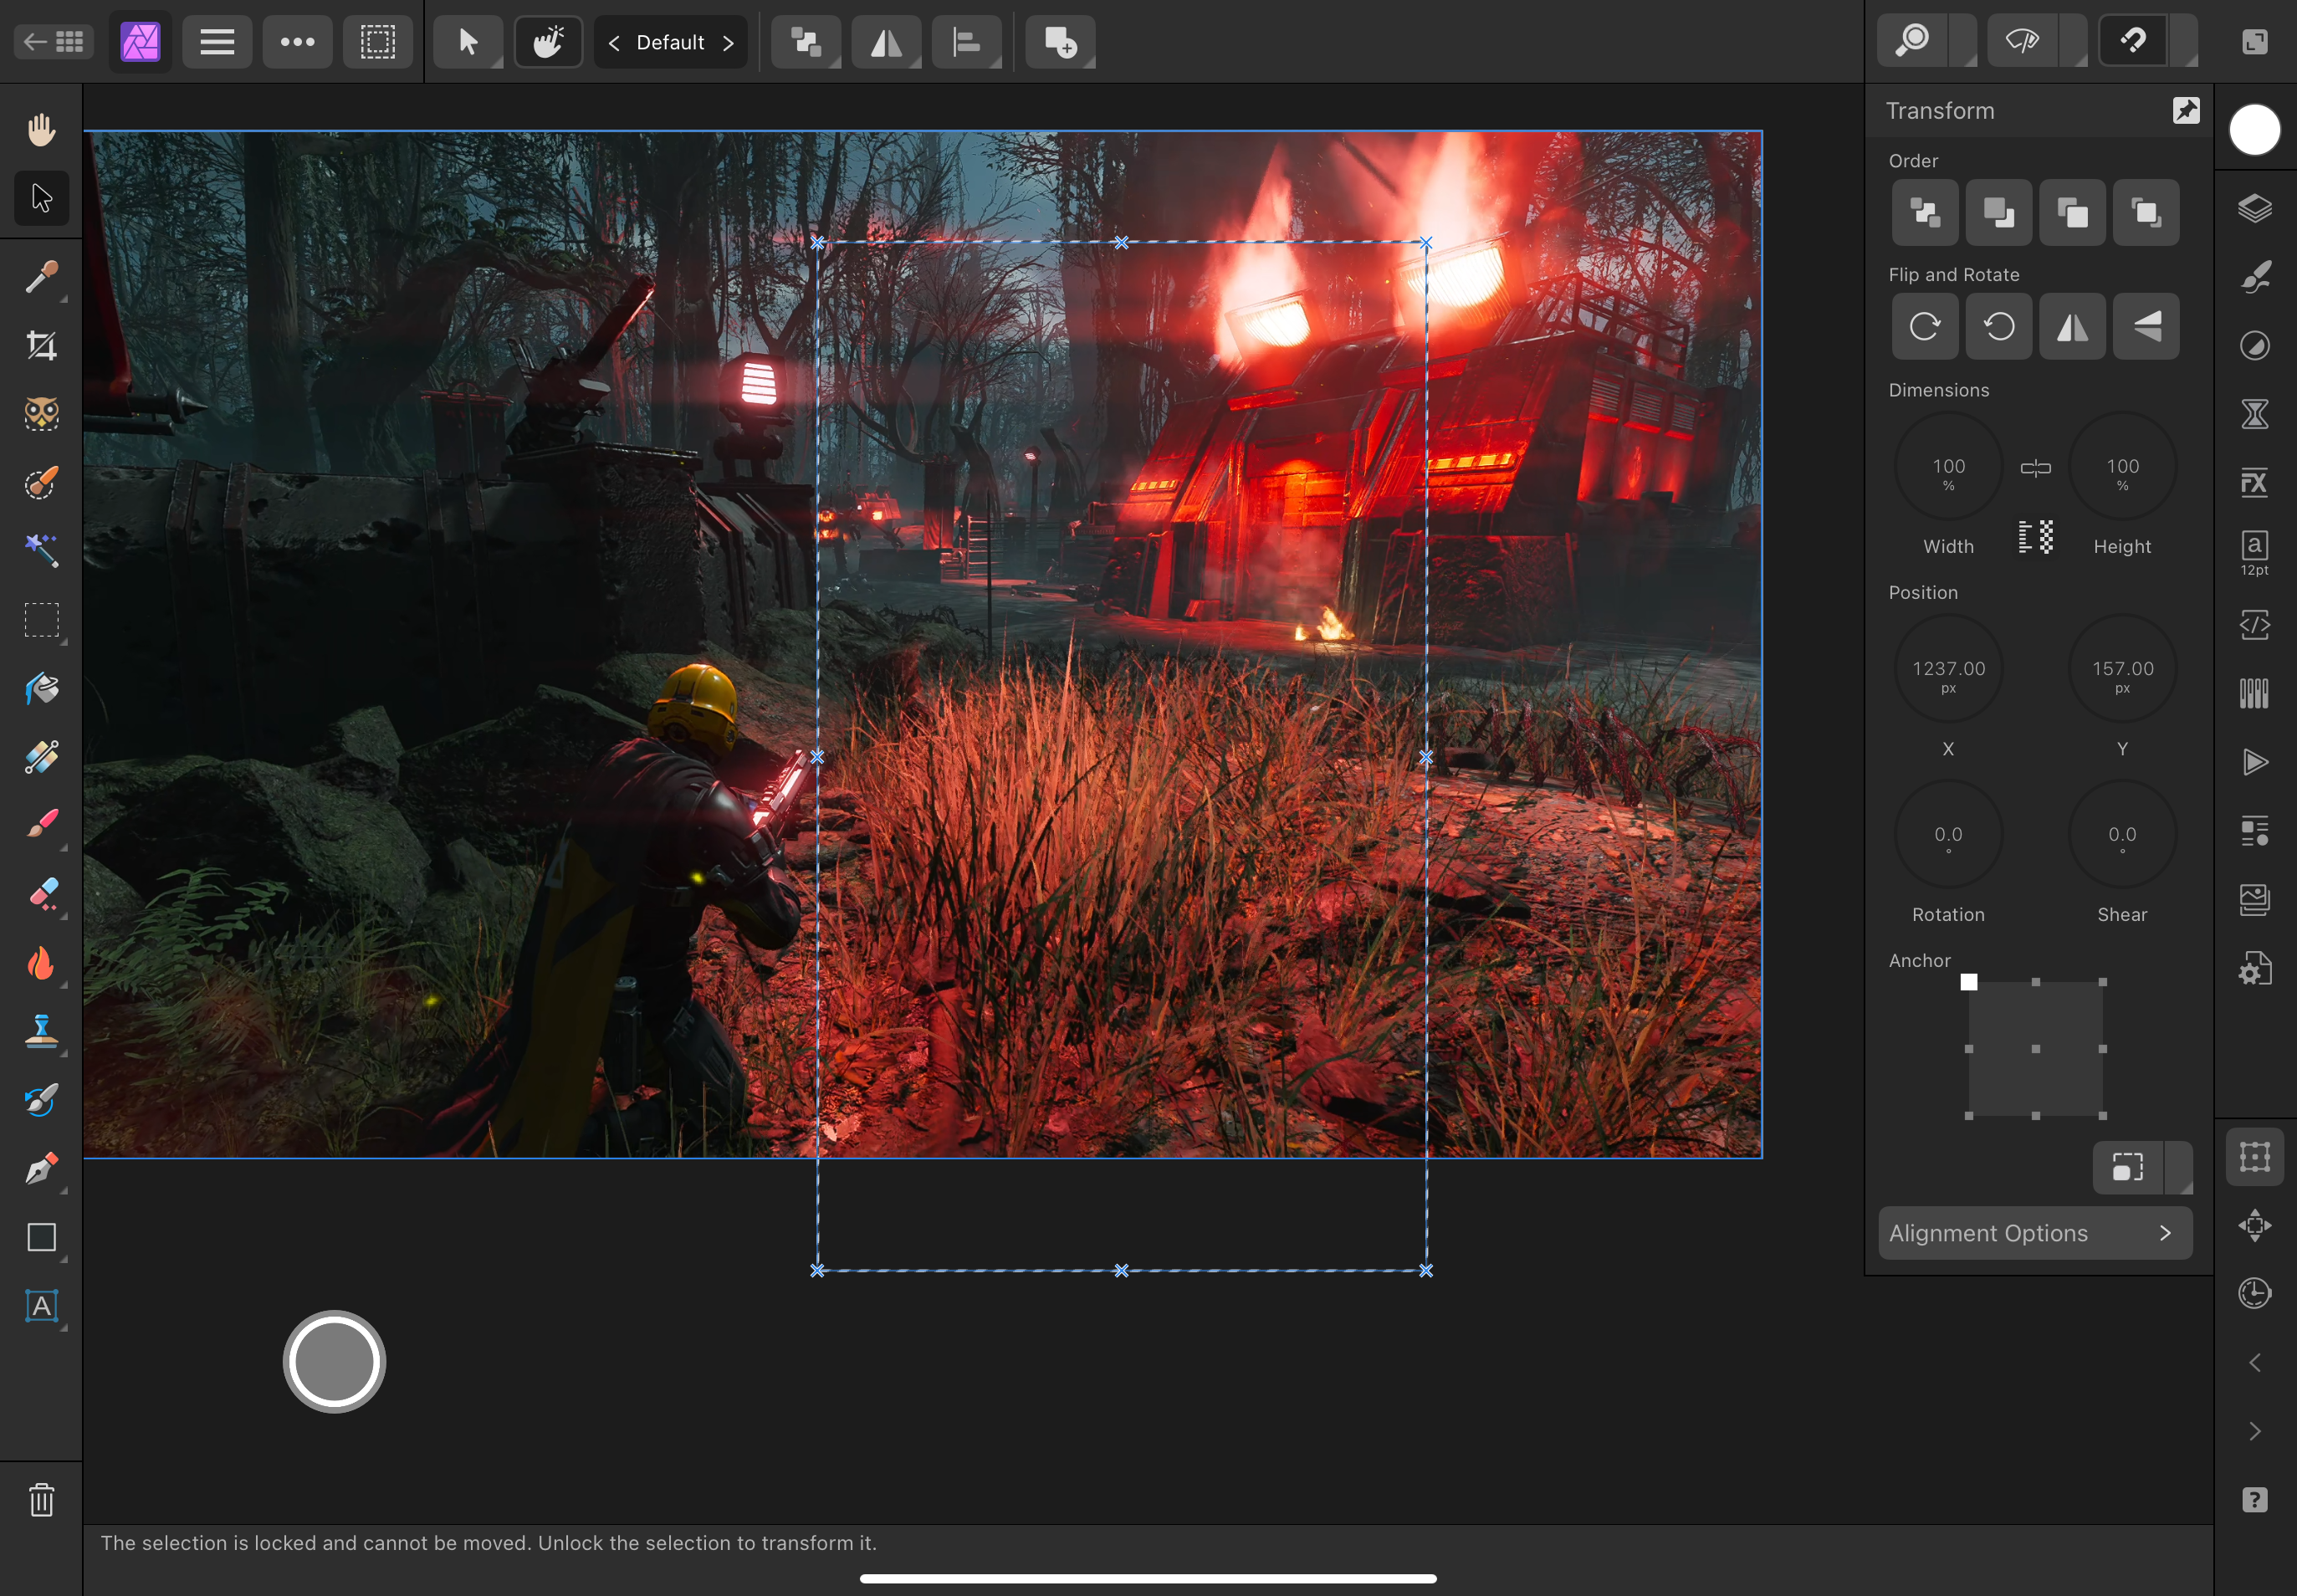Toggle the transform objects separately option
The width and height of the screenshot is (2297, 1596).
(x=2035, y=537)
